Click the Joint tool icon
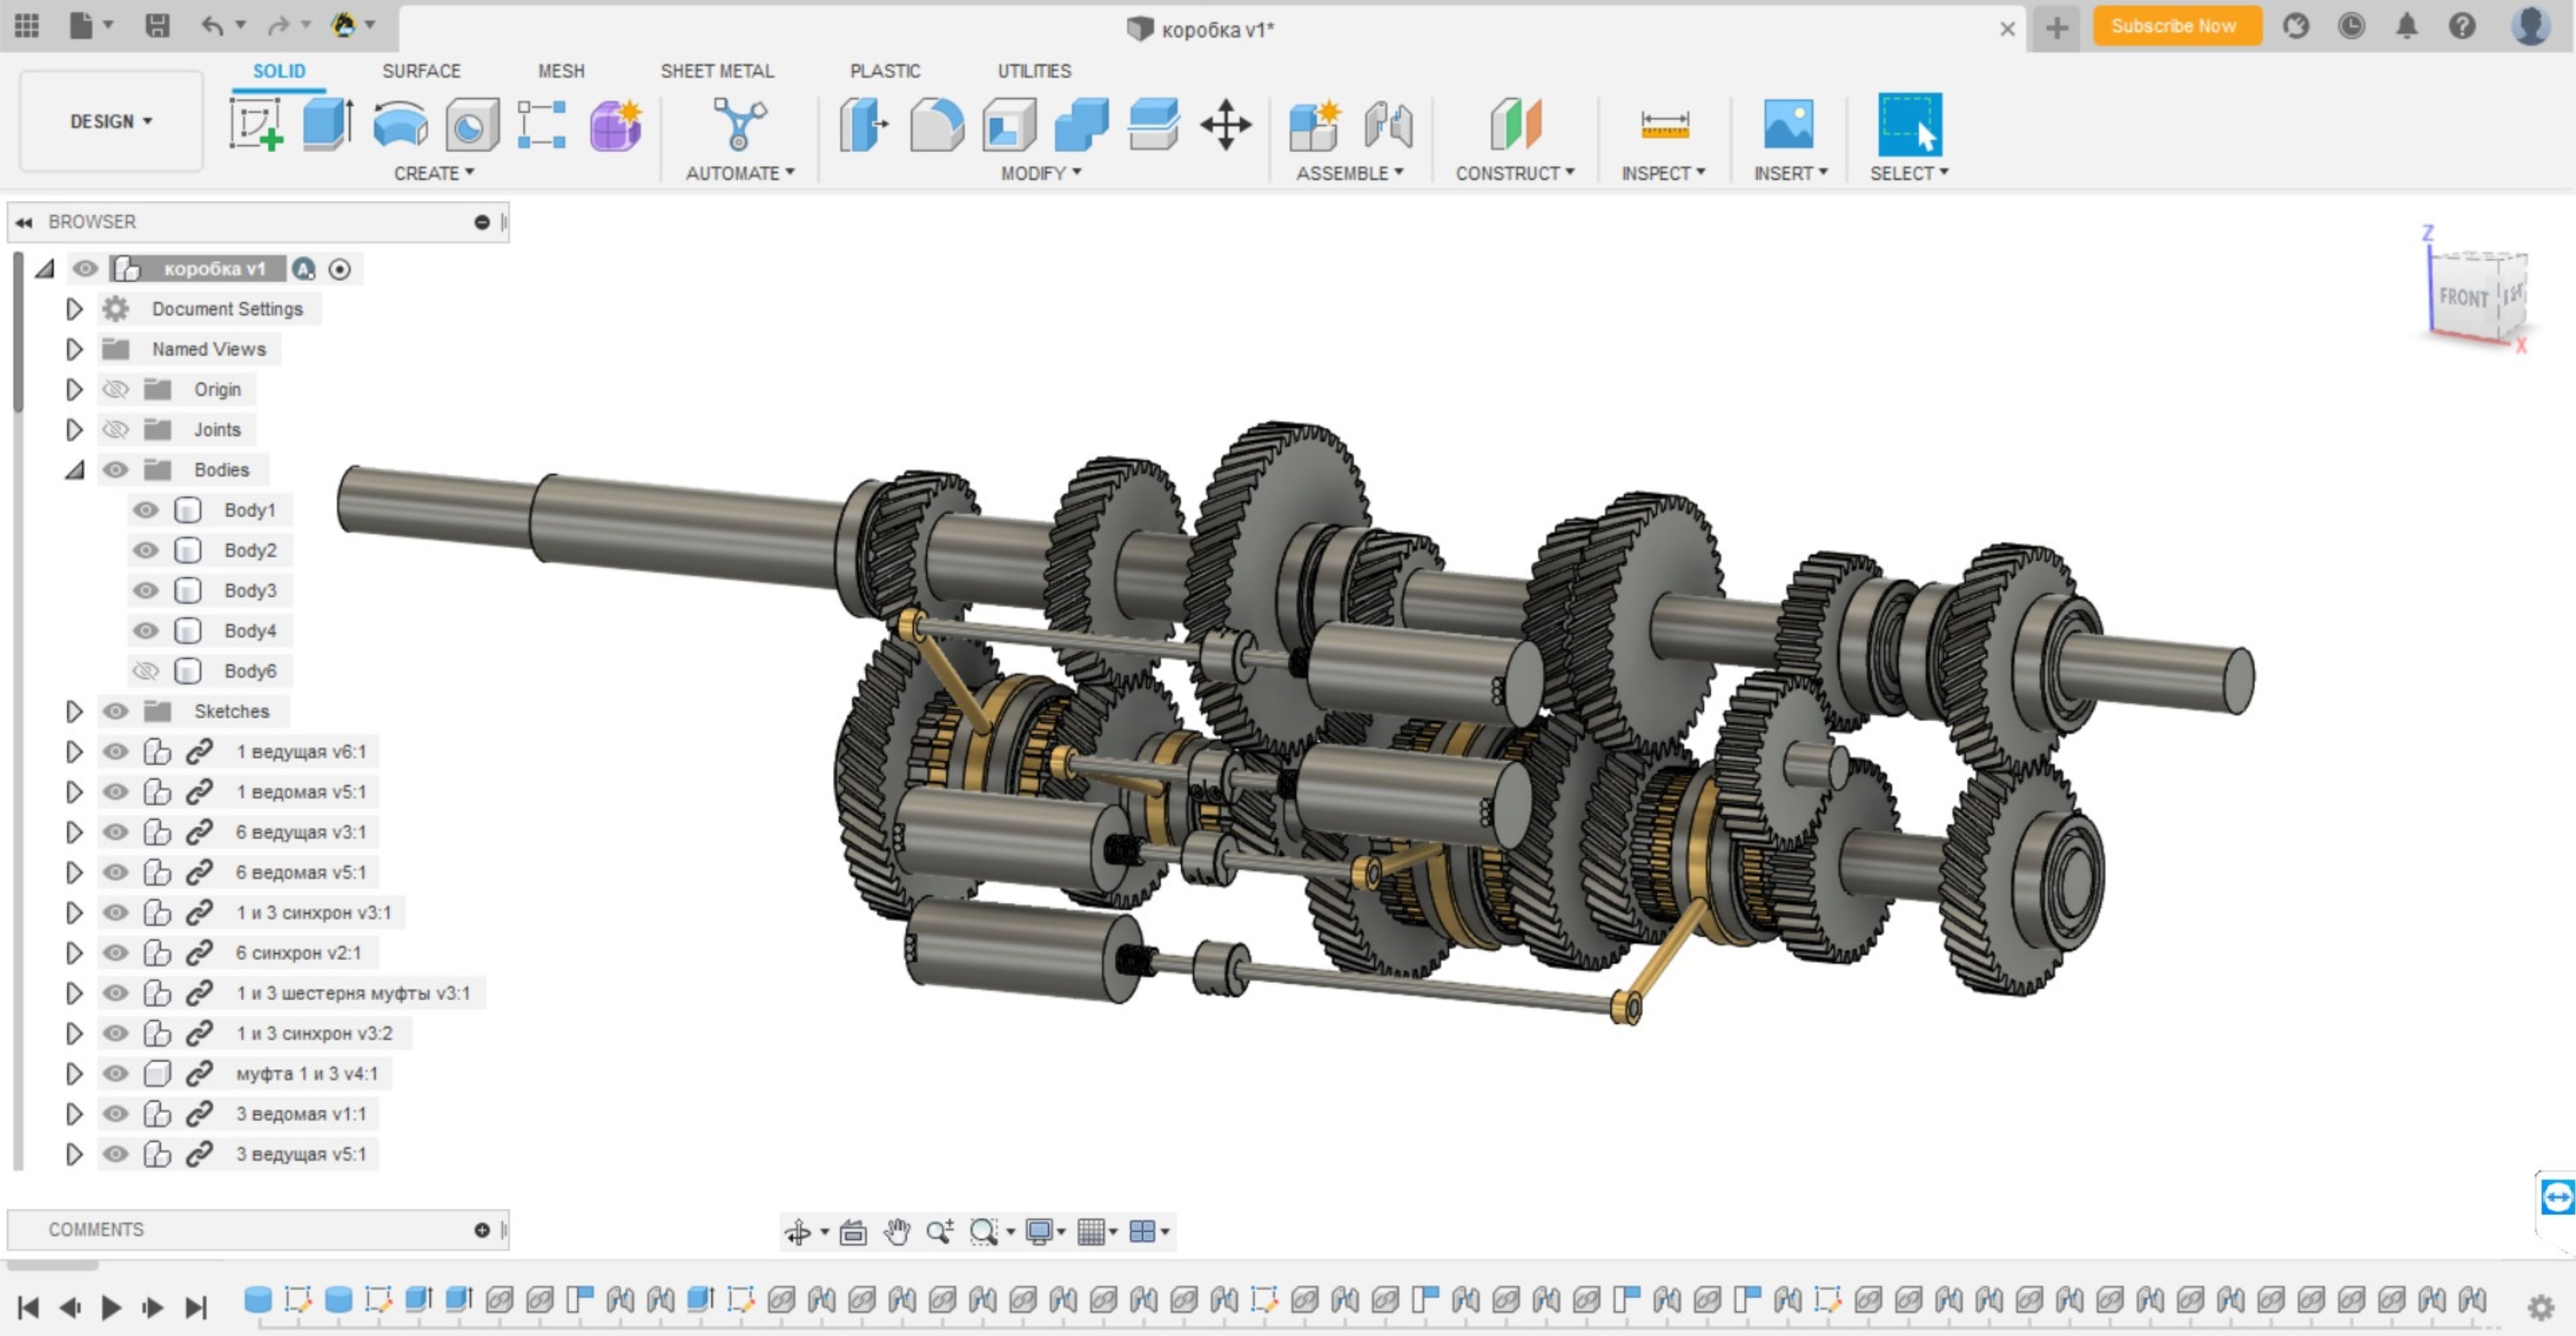This screenshot has width=2576, height=1336. [x=1388, y=125]
